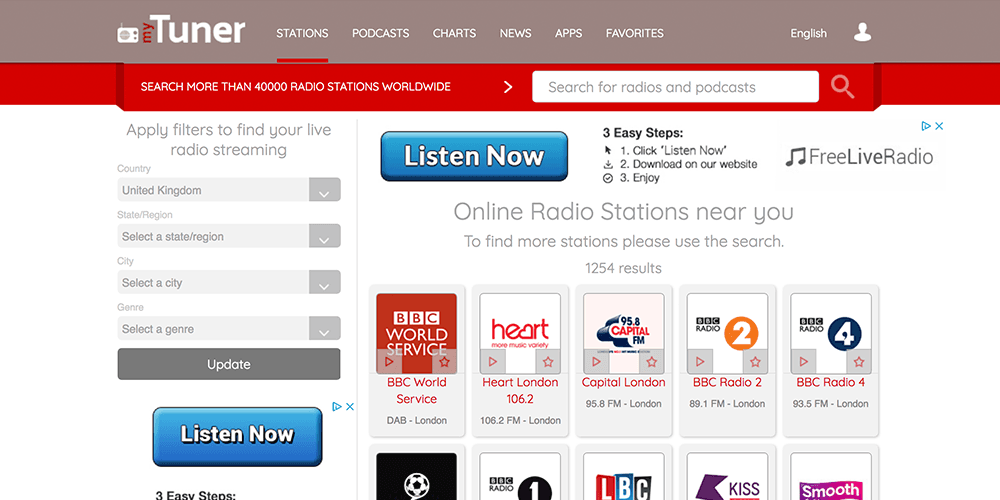Star Heart London 106.2 as favorite
The width and height of the screenshot is (1000, 500).
coord(547,362)
